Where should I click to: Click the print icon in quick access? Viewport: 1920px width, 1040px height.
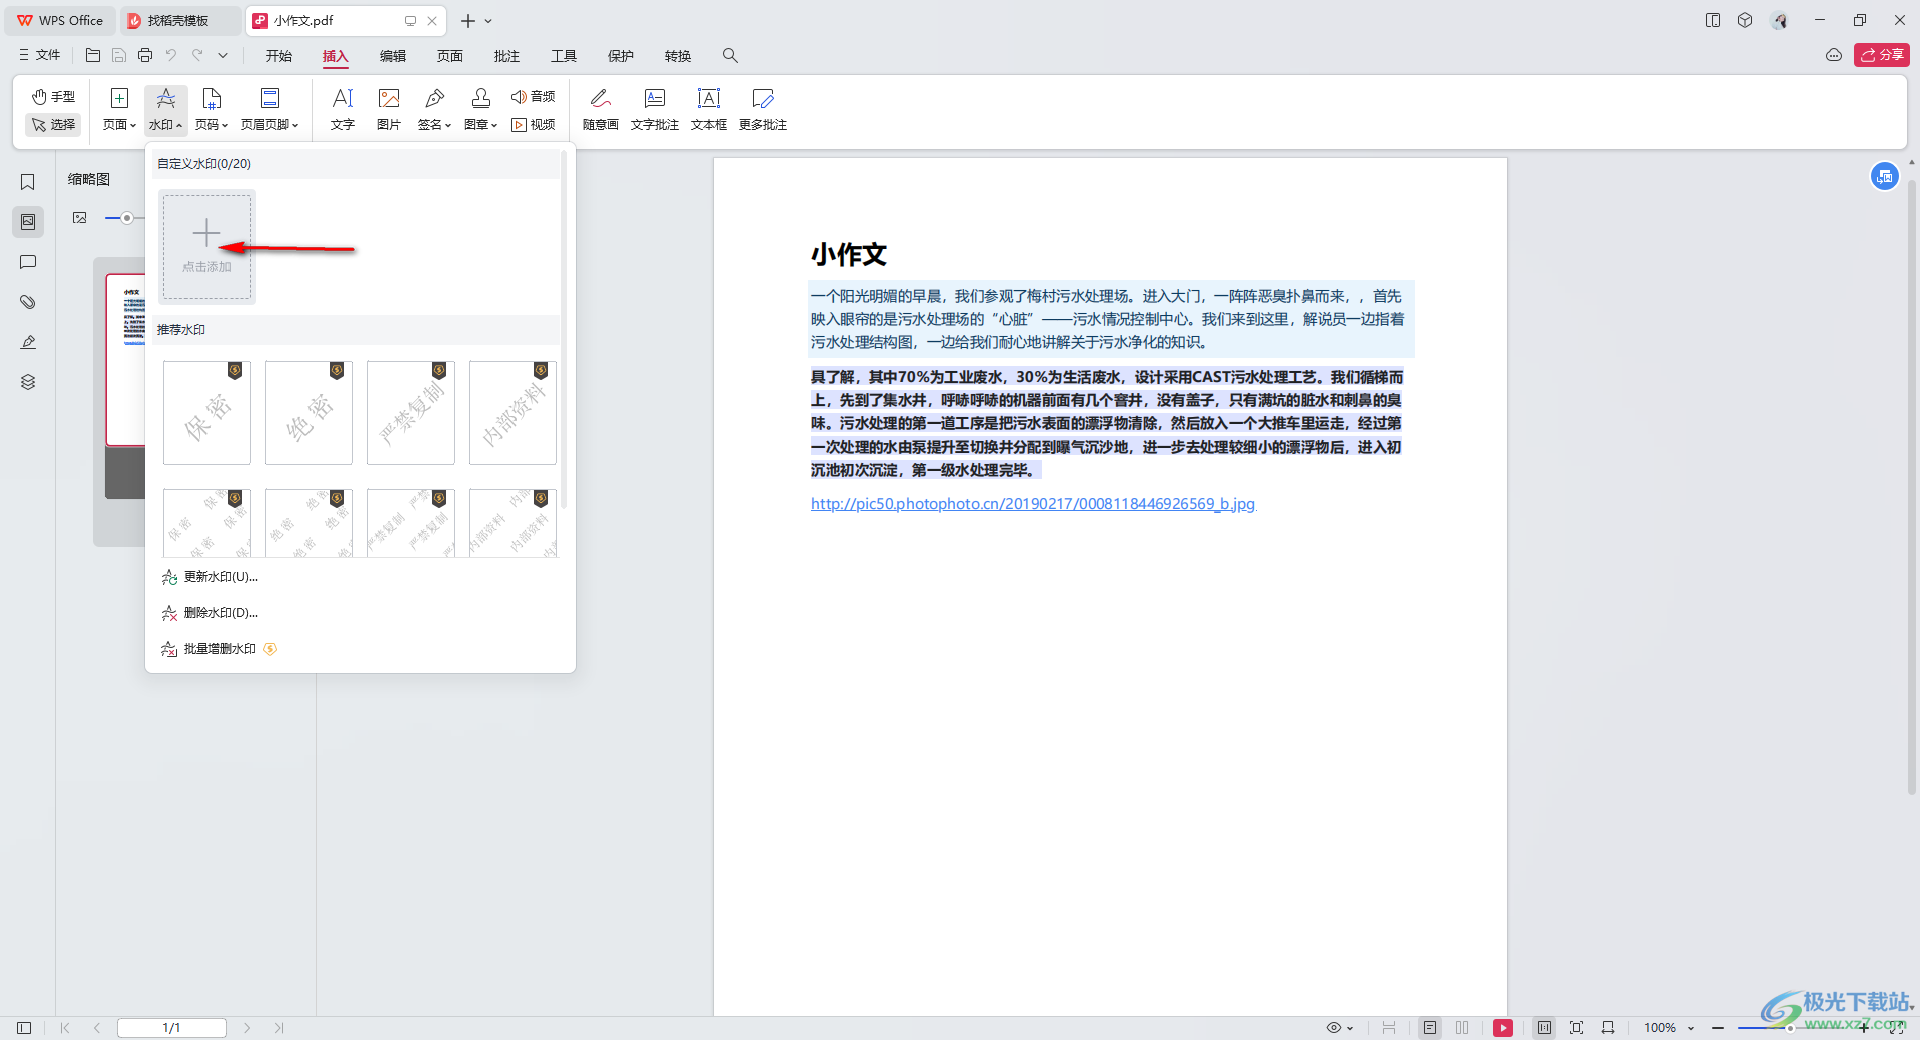145,55
